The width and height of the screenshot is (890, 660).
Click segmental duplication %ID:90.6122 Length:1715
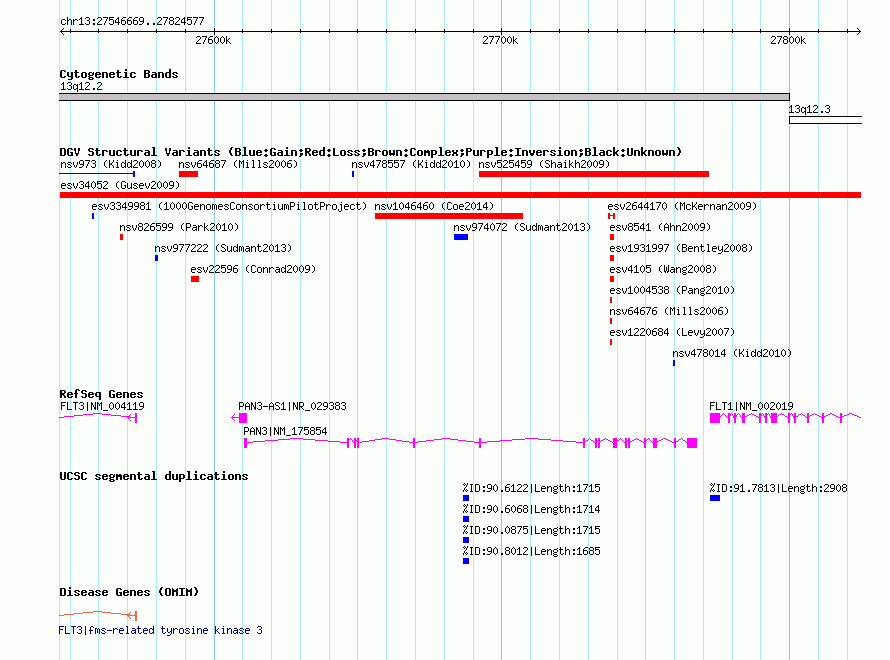click(x=531, y=488)
